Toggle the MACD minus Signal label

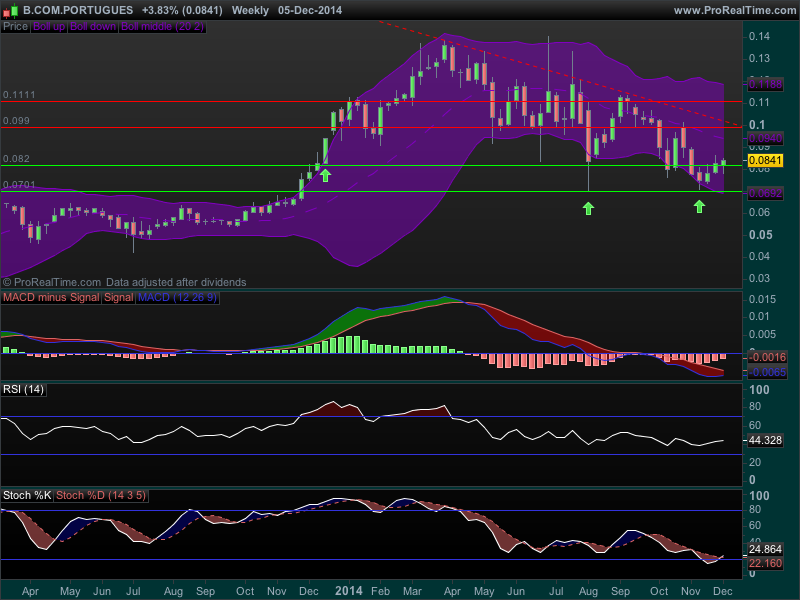(52, 298)
